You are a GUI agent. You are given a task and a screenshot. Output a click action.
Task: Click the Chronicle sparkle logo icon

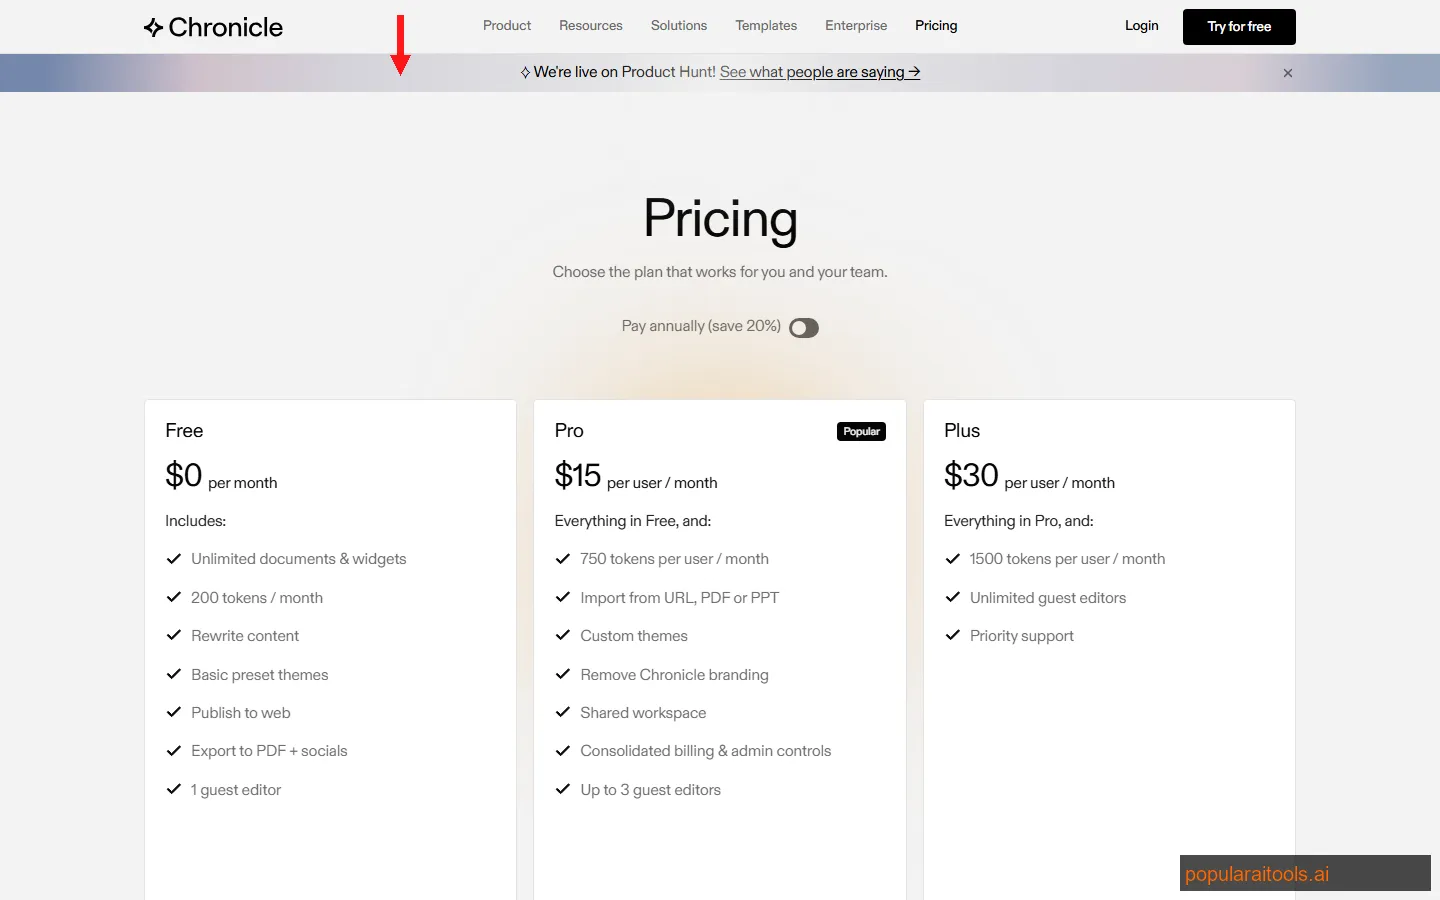click(154, 27)
